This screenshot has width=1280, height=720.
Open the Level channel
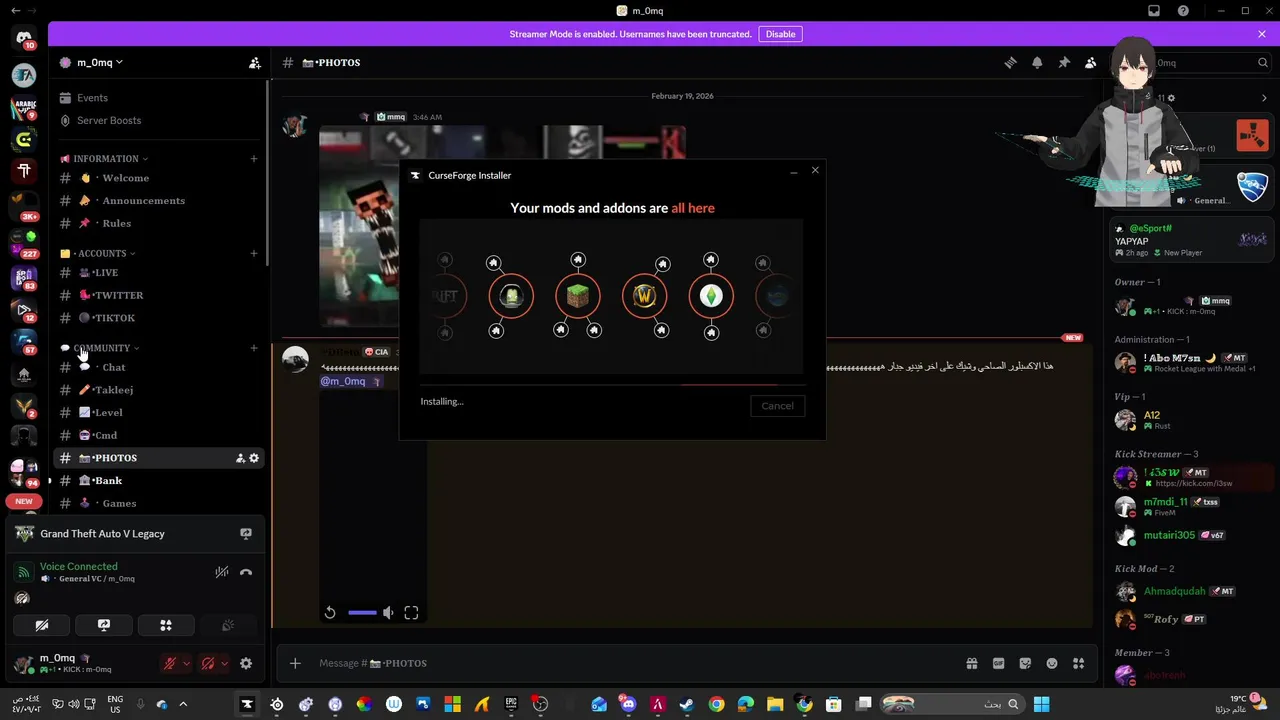(158, 412)
